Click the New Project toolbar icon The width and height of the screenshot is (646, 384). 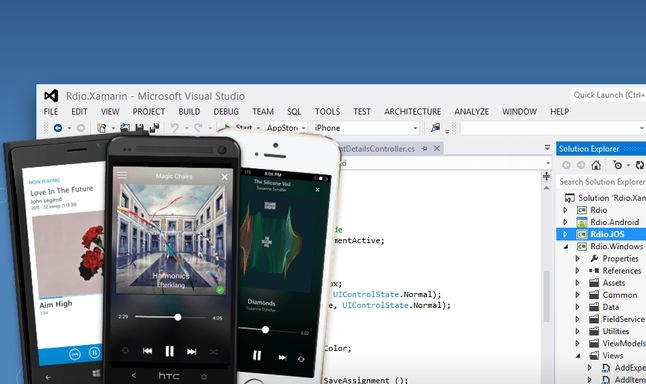[x=101, y=128]
